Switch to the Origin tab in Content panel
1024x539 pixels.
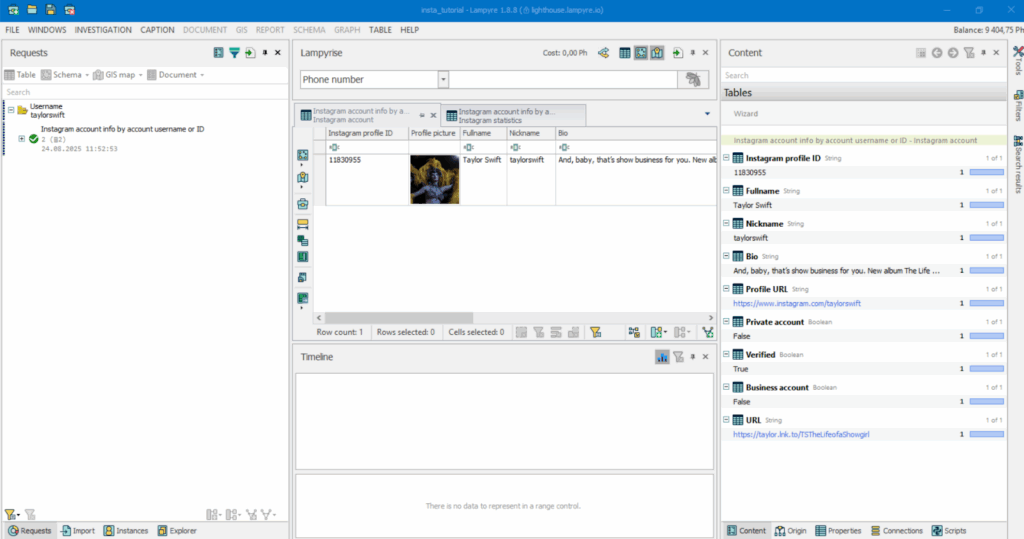(791, 531)
